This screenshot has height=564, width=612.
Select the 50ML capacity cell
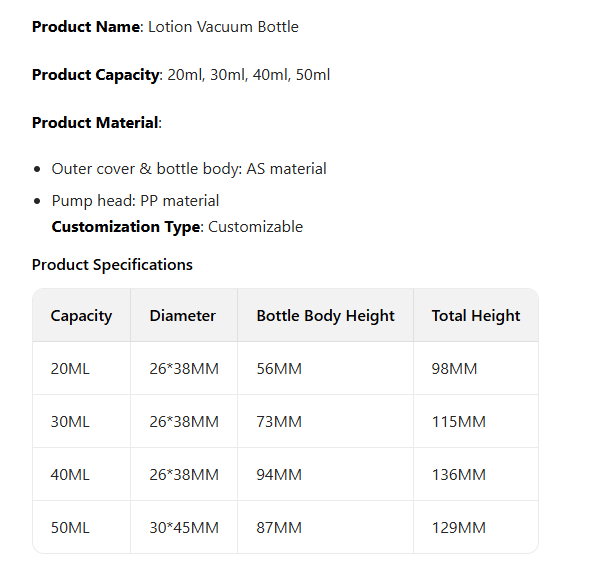(x=70, y=528)
